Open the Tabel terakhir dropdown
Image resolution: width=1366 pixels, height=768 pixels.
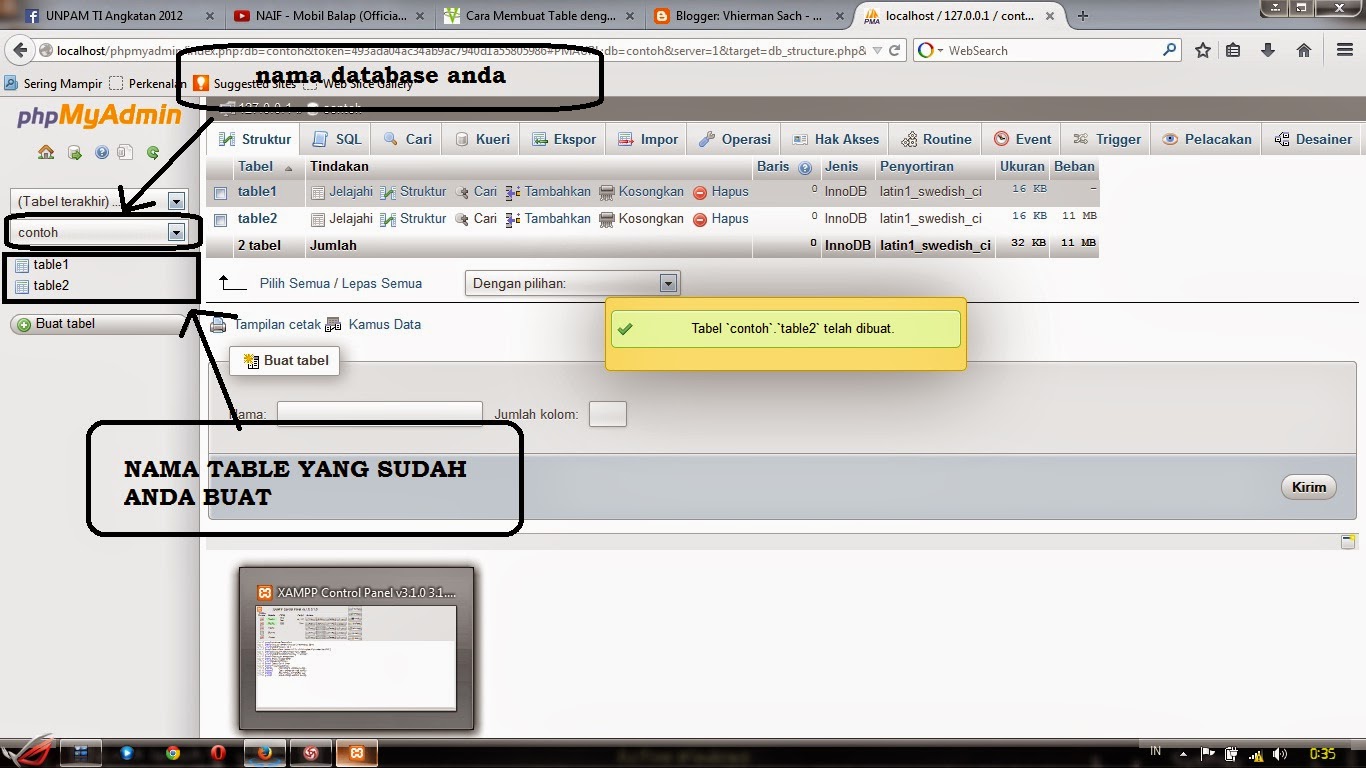click(177, 200)
